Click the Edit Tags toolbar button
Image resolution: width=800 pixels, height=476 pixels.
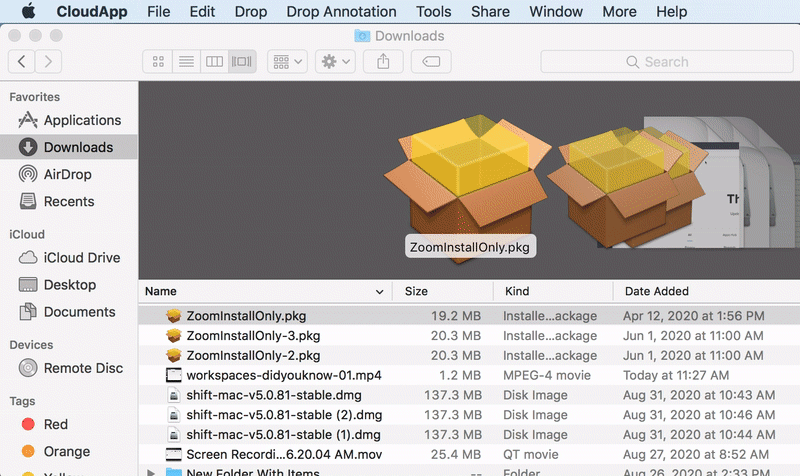coord(431,62)
